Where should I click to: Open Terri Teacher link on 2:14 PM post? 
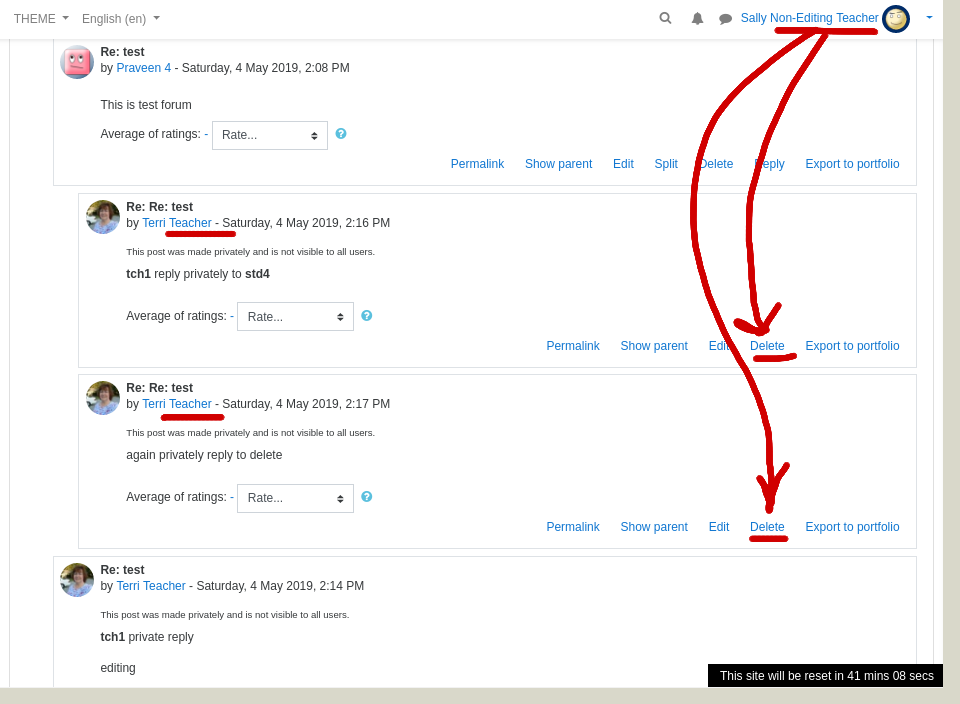click(x=151, y=586)
